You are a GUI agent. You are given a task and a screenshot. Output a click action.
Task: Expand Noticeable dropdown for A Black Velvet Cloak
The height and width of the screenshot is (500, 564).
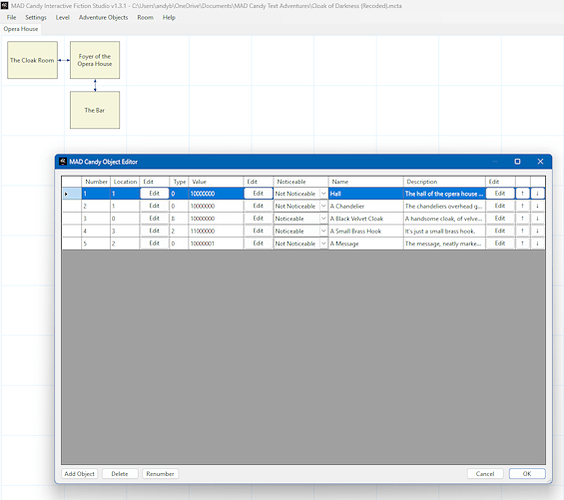[x=323, y=218]
